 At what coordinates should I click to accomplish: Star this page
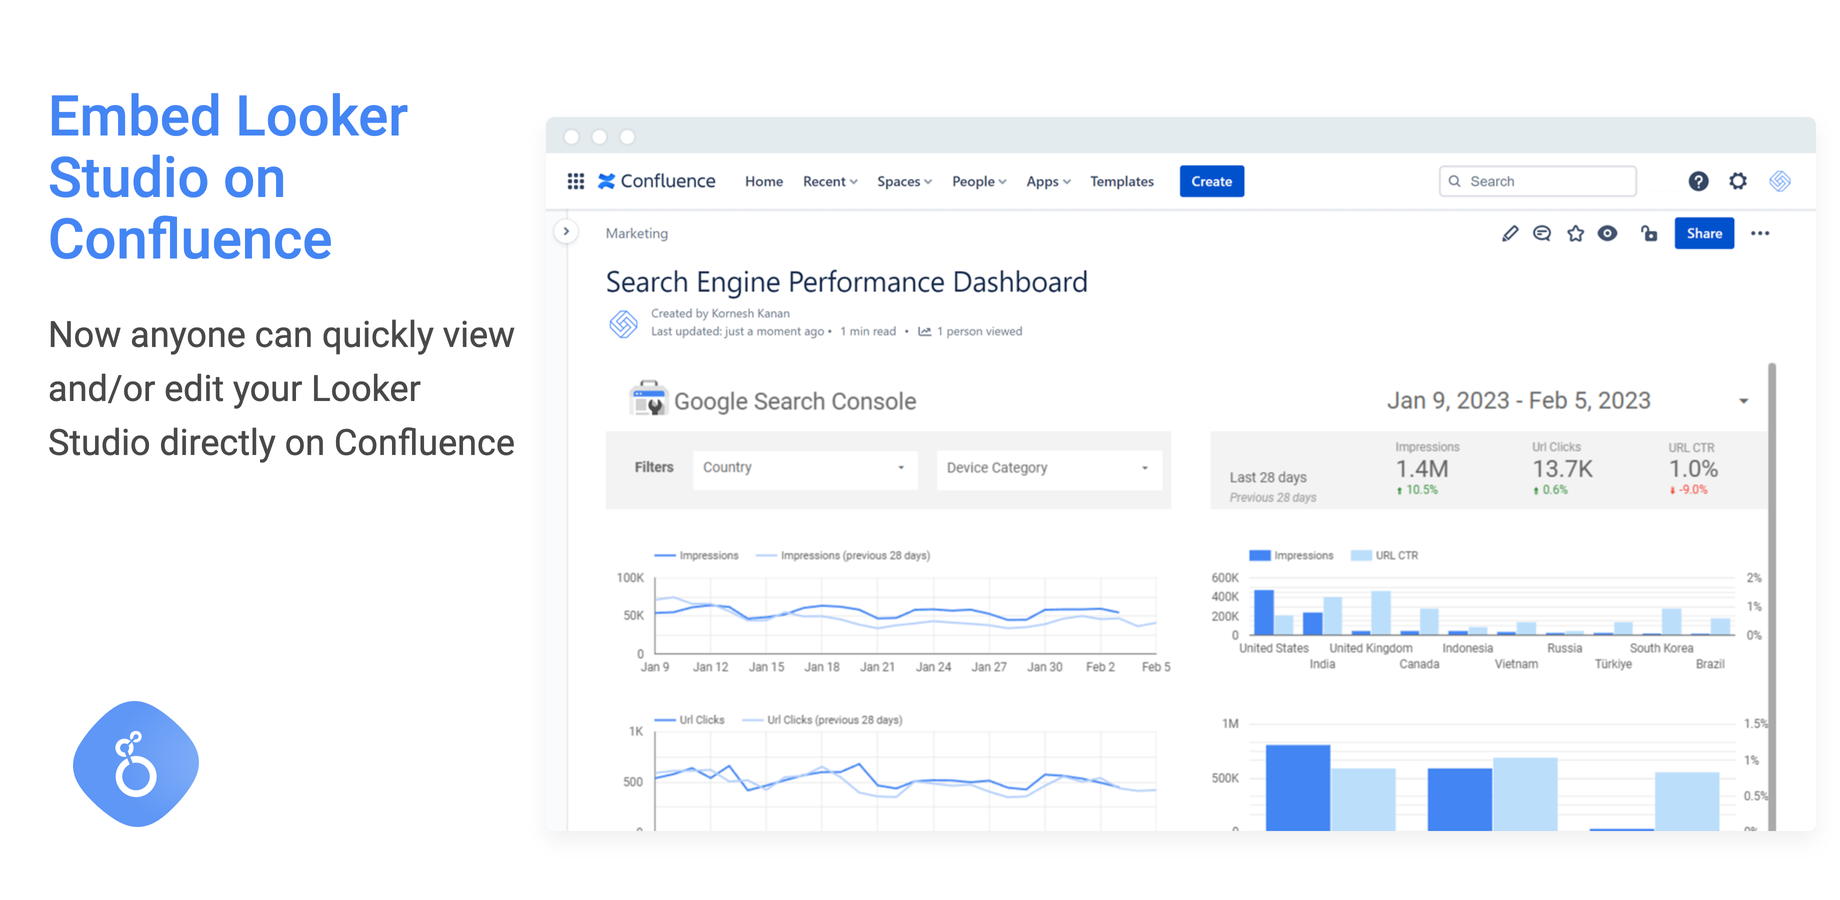pos(1575,234)
